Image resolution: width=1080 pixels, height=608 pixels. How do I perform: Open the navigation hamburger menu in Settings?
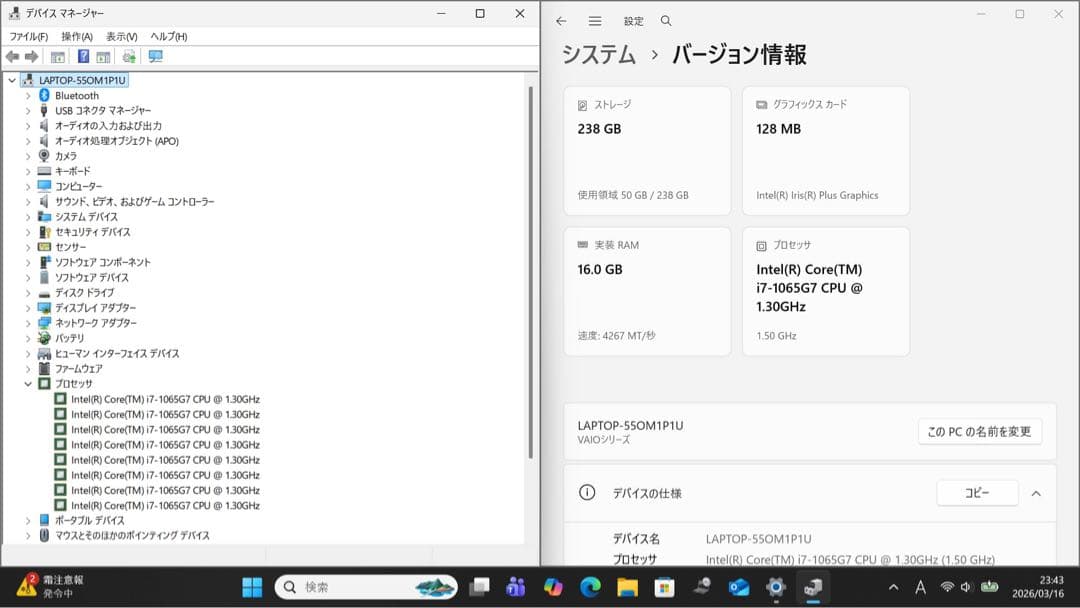tap(594, 21)
